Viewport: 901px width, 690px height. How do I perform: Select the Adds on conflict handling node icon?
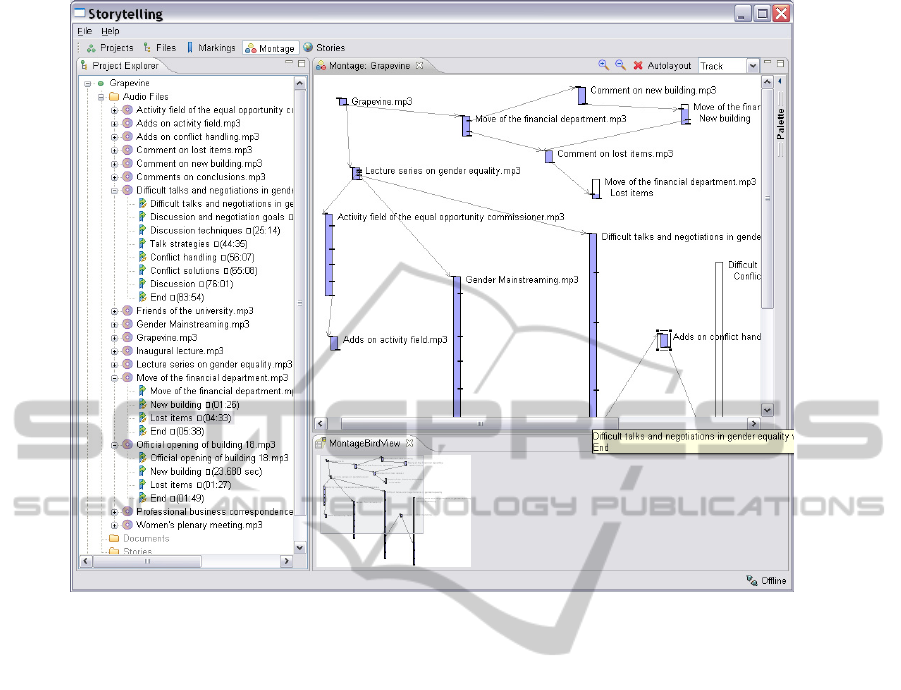tap(663, 340)
